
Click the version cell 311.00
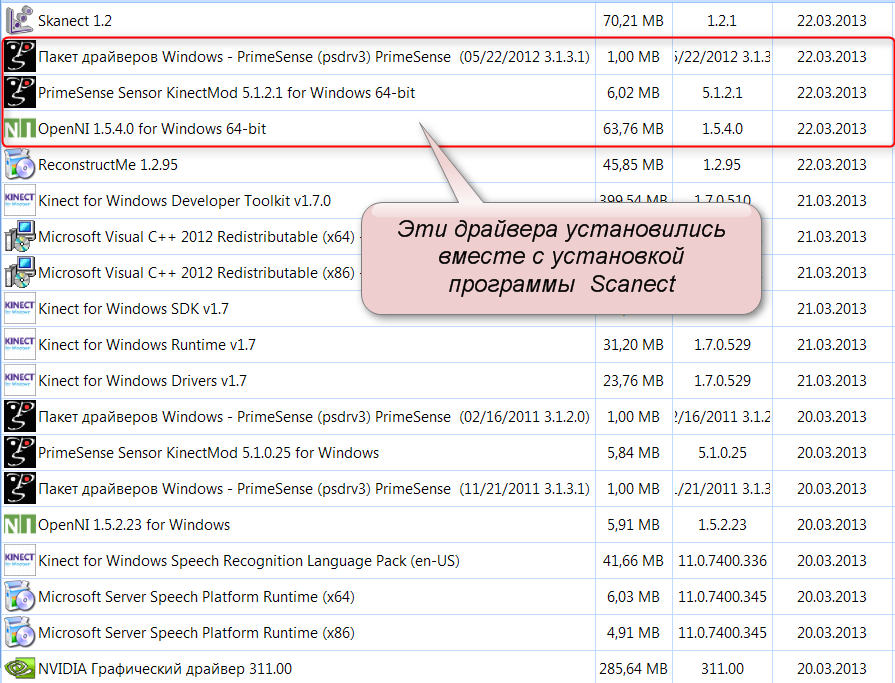[x=722, y=668]
